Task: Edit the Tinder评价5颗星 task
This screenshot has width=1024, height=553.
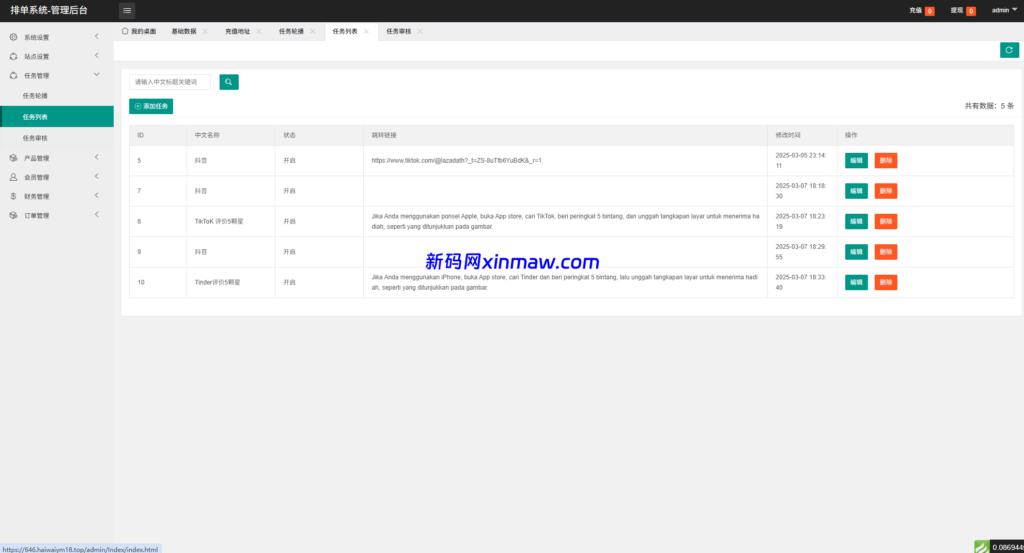Action: point(856,282)
